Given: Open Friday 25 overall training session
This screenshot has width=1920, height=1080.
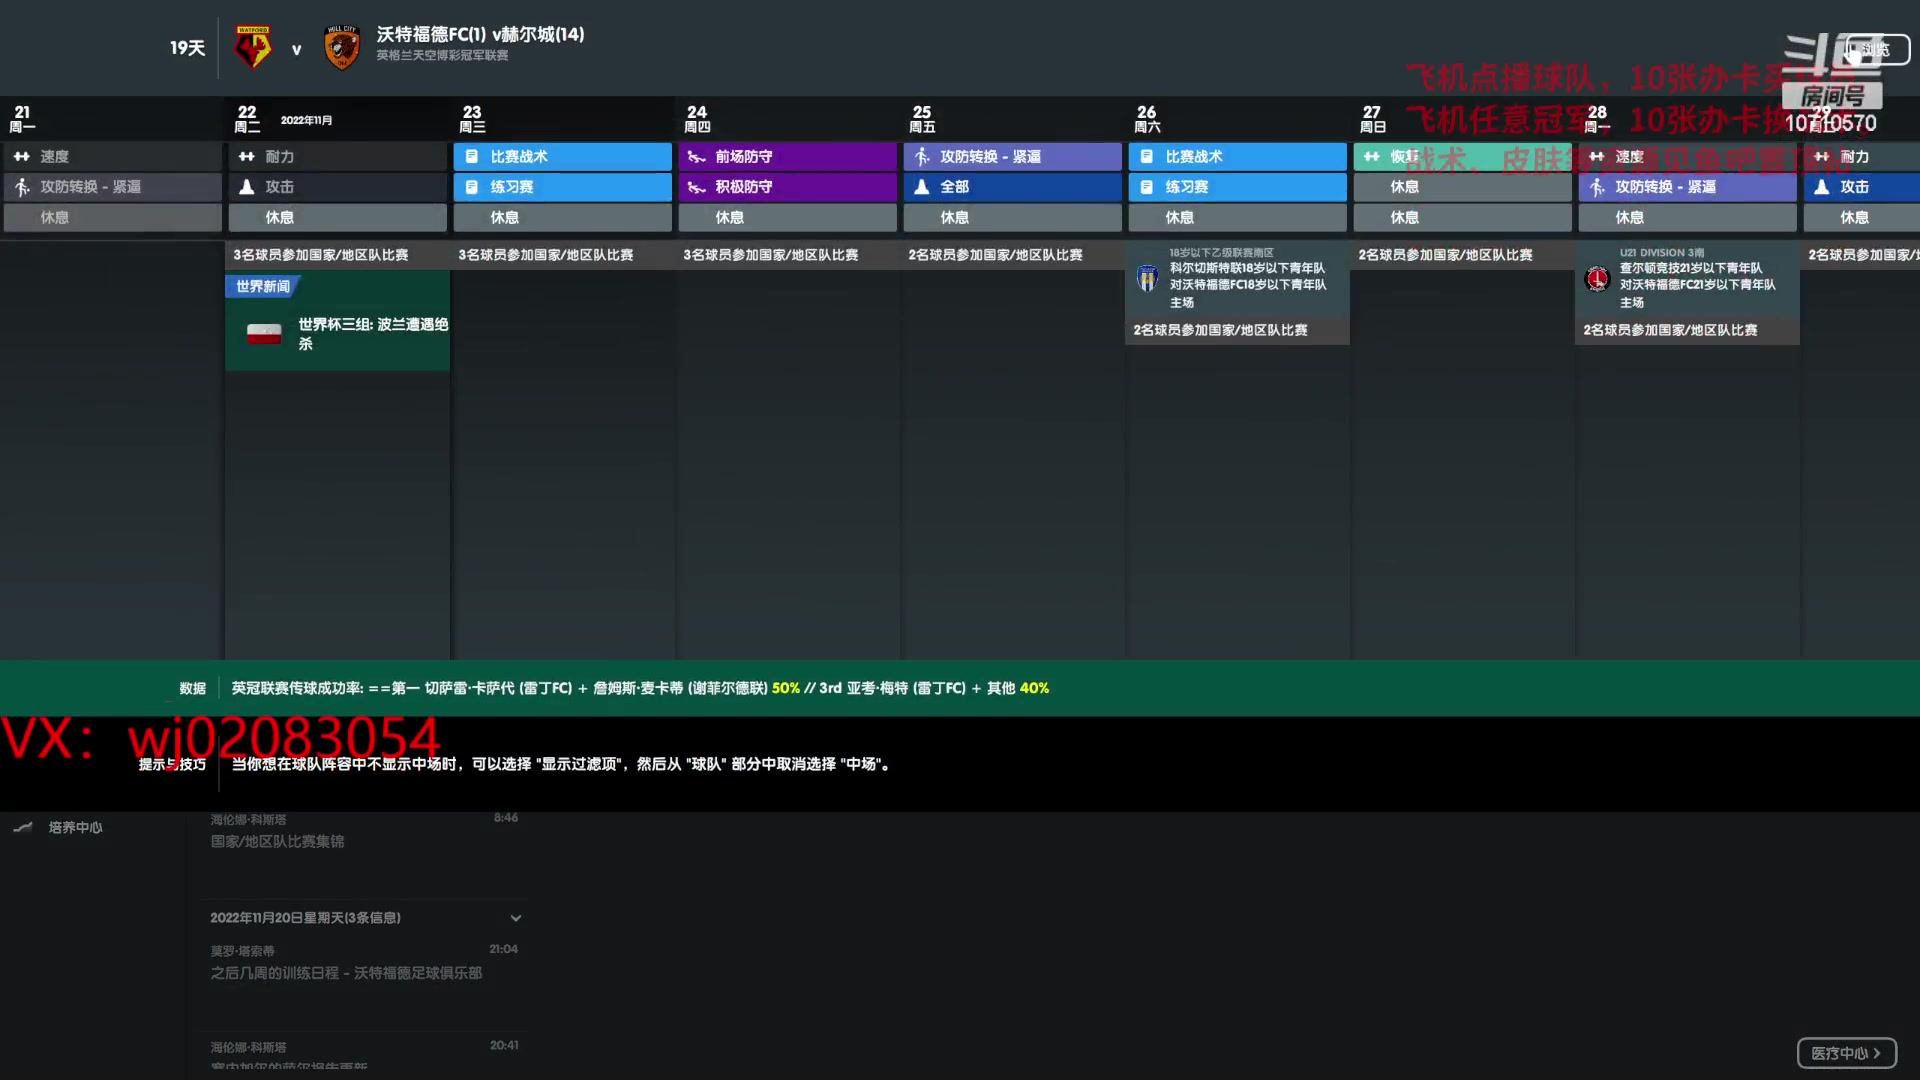Looking at the screenshot, I should (x=1012, y=187).
